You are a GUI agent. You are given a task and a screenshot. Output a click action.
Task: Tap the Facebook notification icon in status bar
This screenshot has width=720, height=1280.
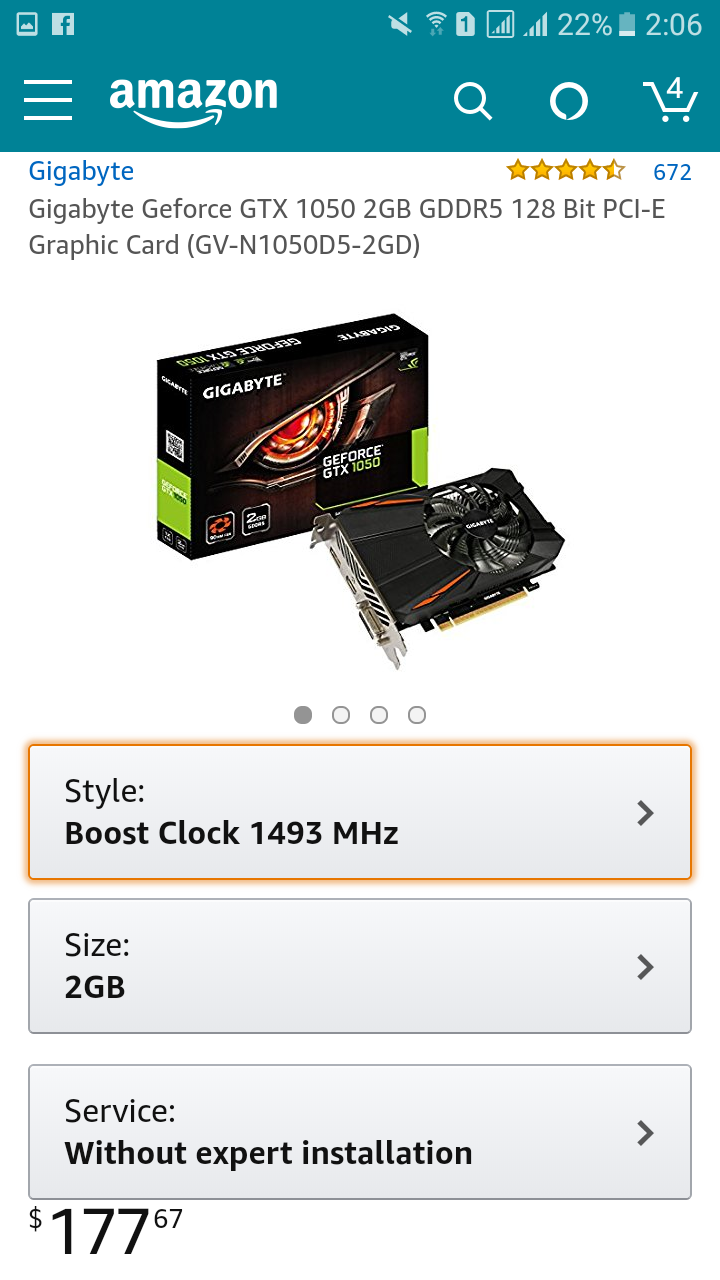click(x=62, y=24)
